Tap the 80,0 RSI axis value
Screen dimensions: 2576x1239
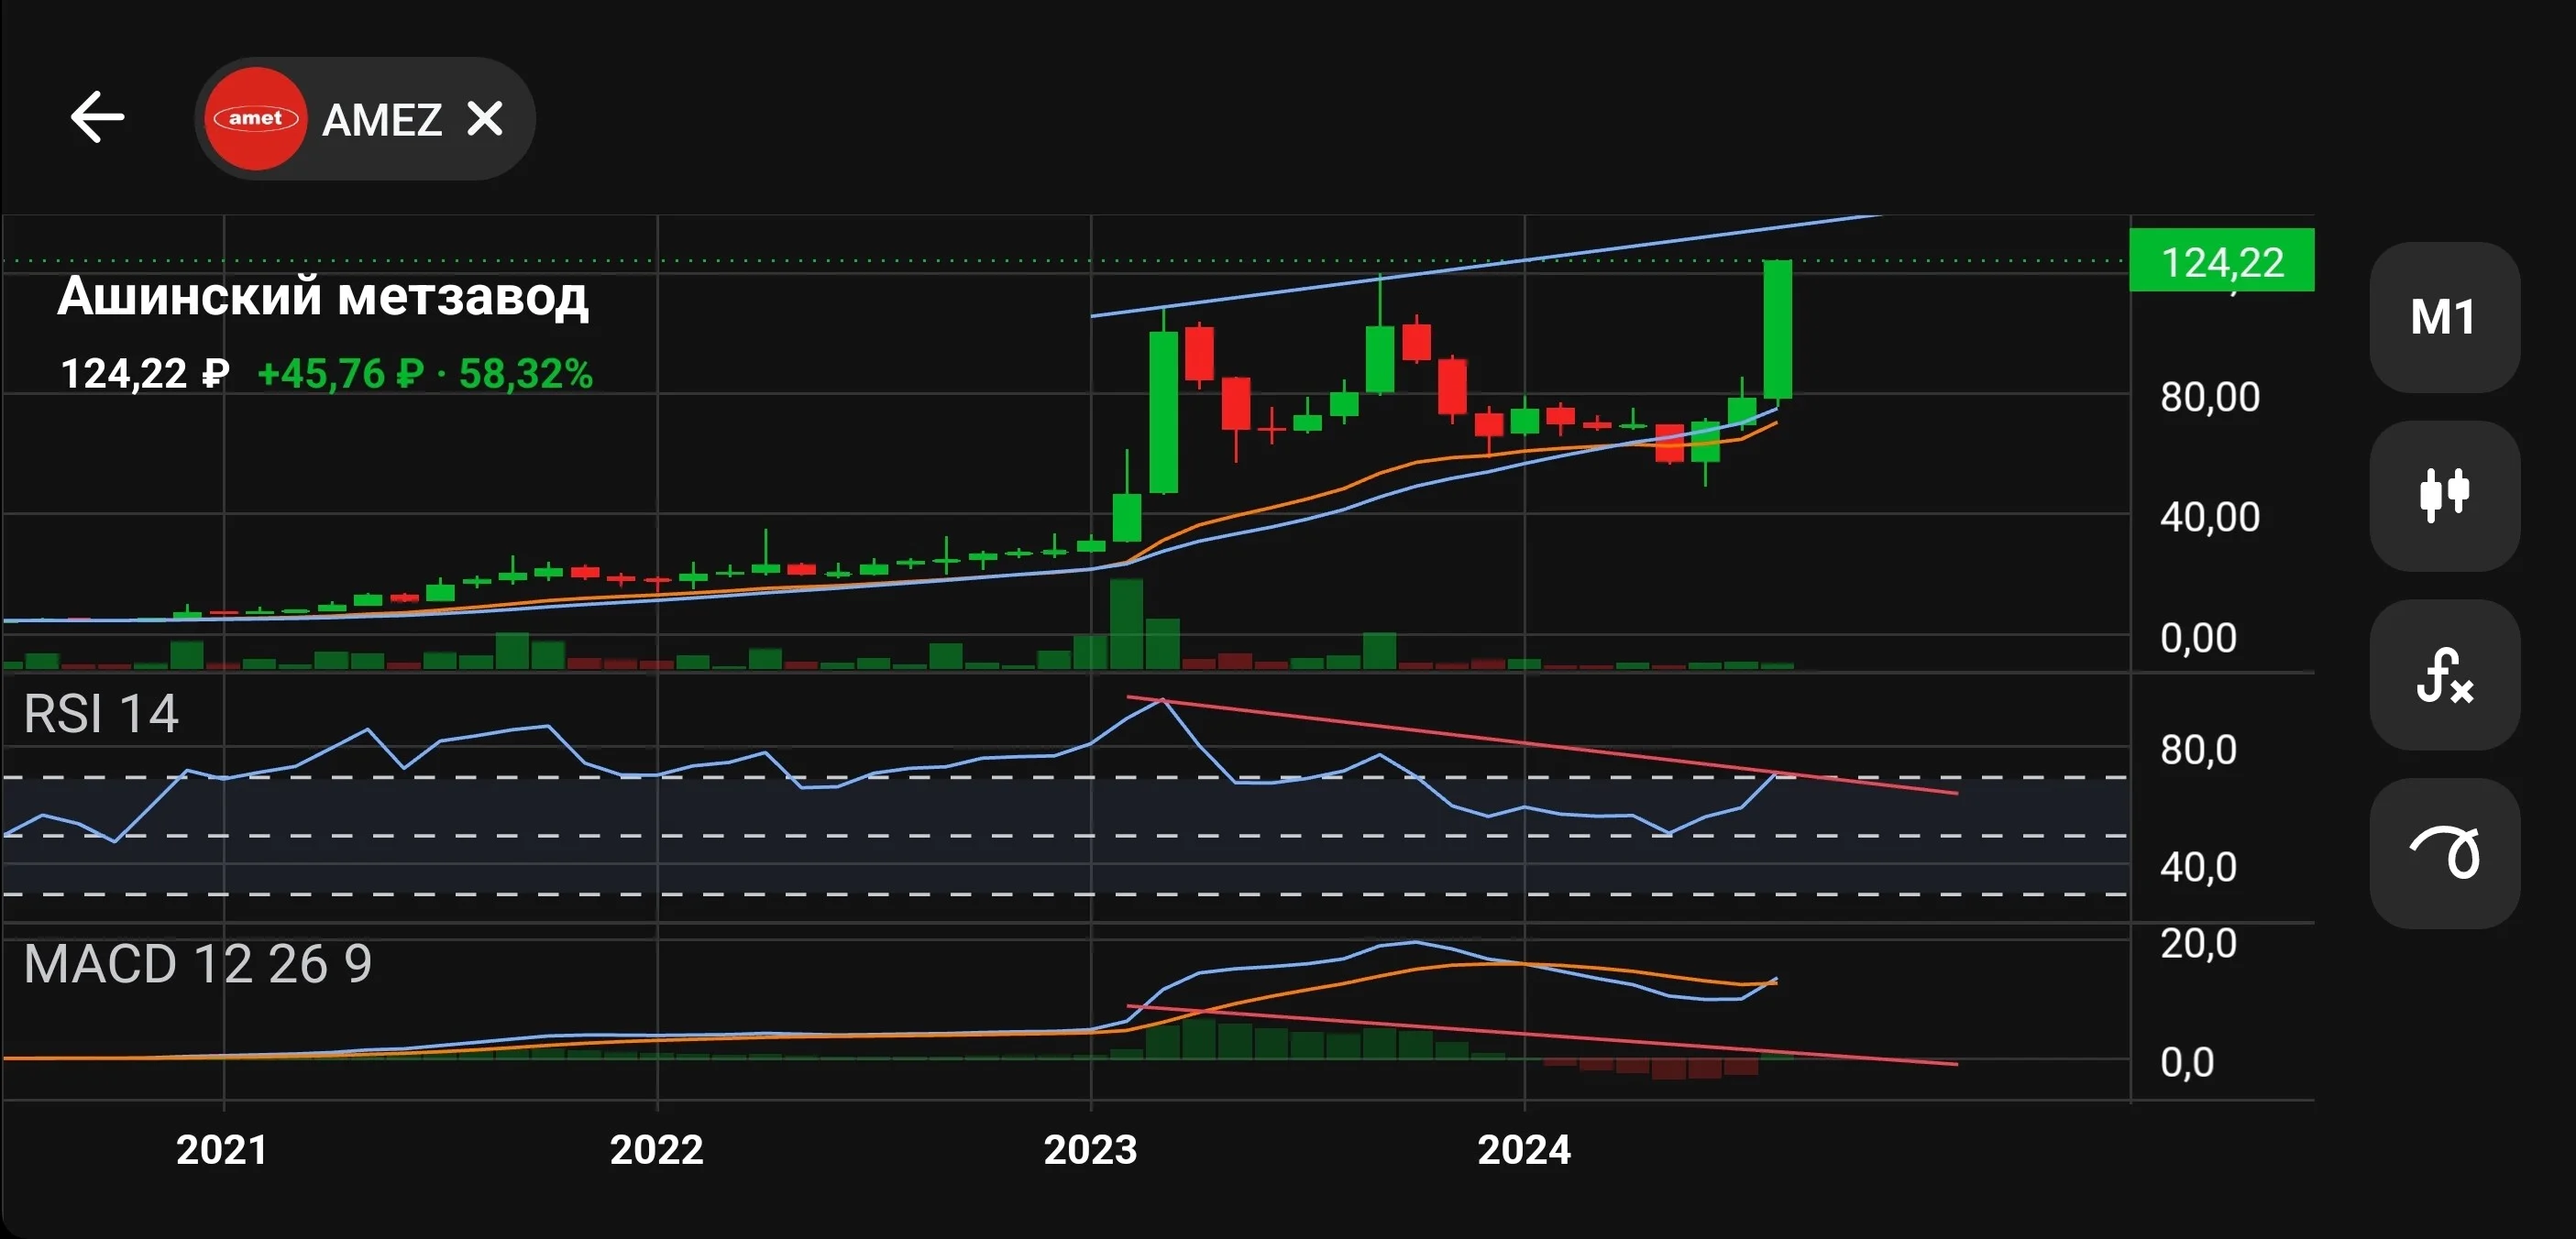[2198, 750]
